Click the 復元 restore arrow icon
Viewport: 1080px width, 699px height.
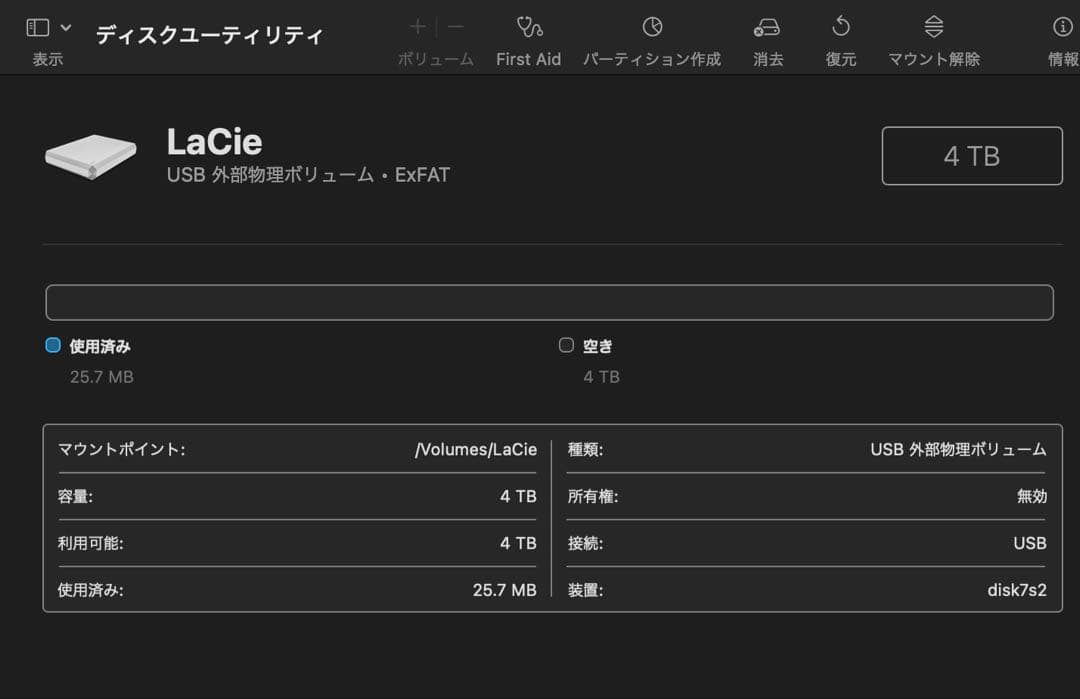(841, 27)
